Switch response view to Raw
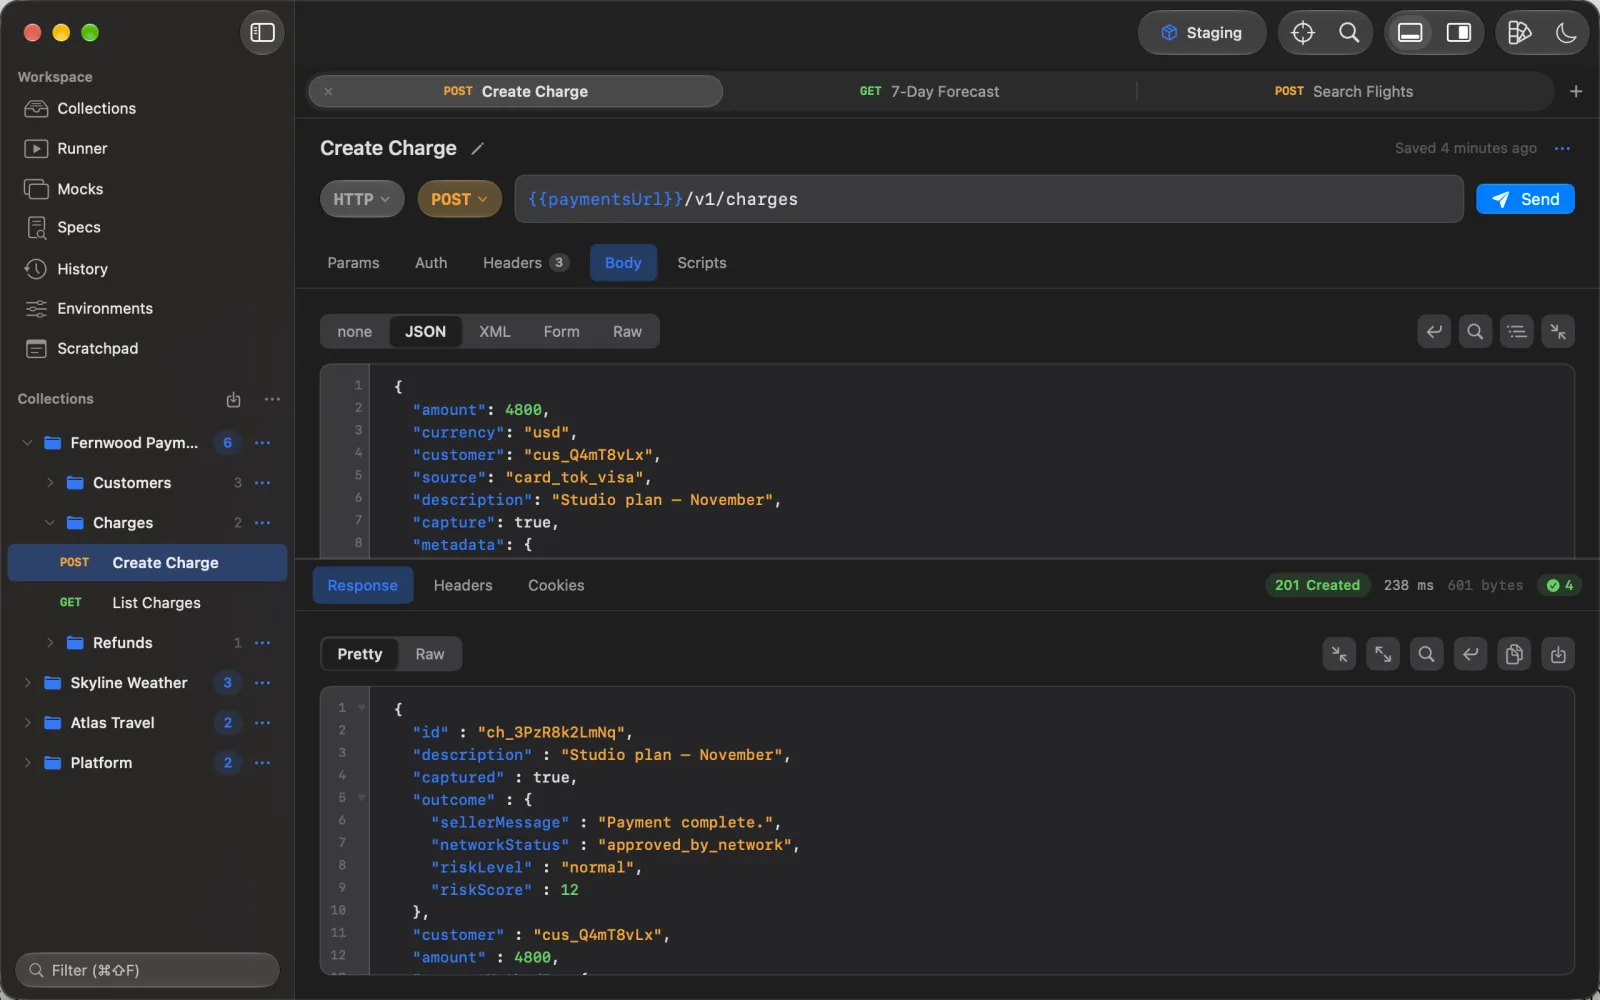Screen dimensions: 1600x1000 pyautogui.click(x=430, y=654)
